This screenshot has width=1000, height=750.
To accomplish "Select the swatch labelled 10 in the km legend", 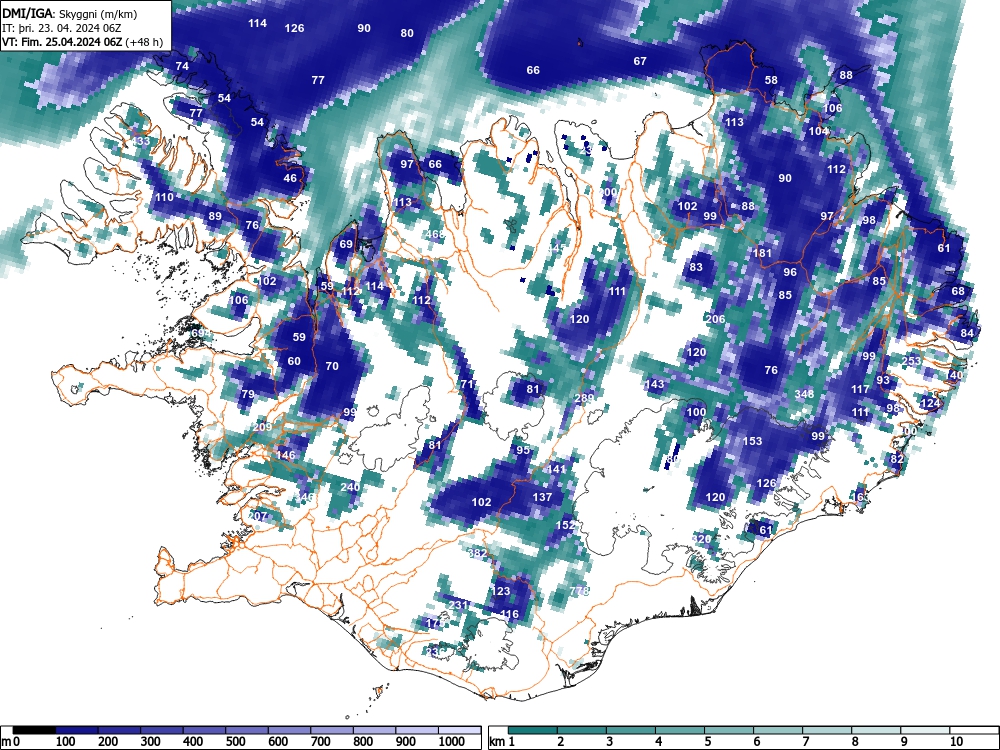I will pyautogui.click(x=974, y=730).
